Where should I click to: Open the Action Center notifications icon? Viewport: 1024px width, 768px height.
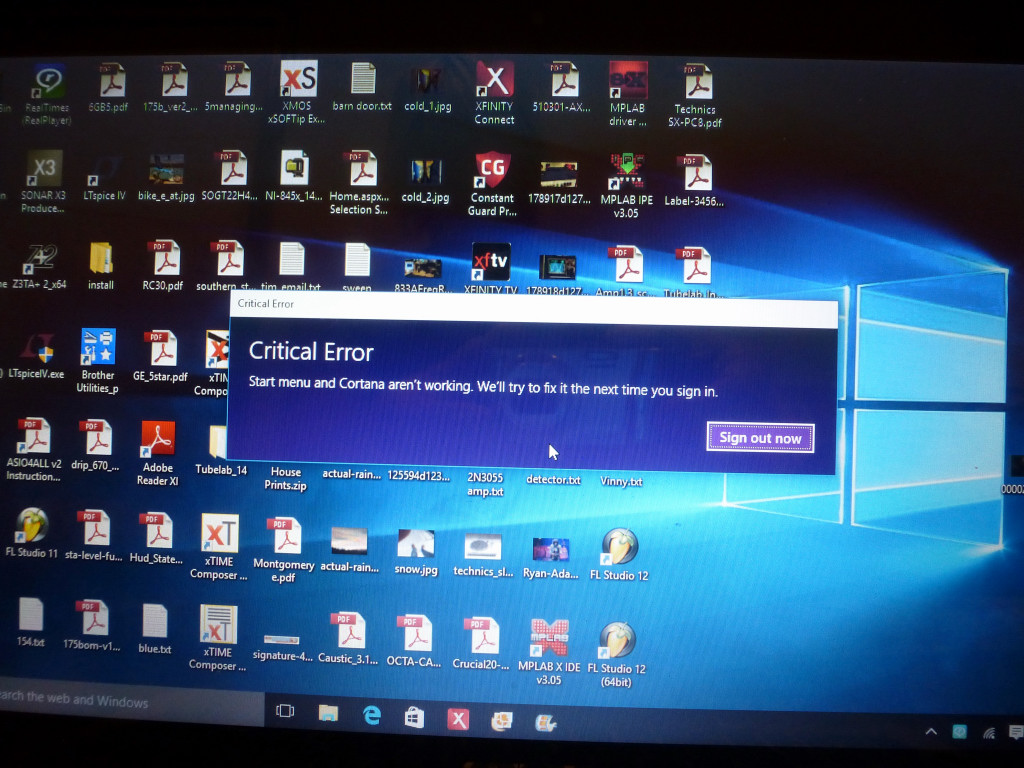click(1016, 732)
